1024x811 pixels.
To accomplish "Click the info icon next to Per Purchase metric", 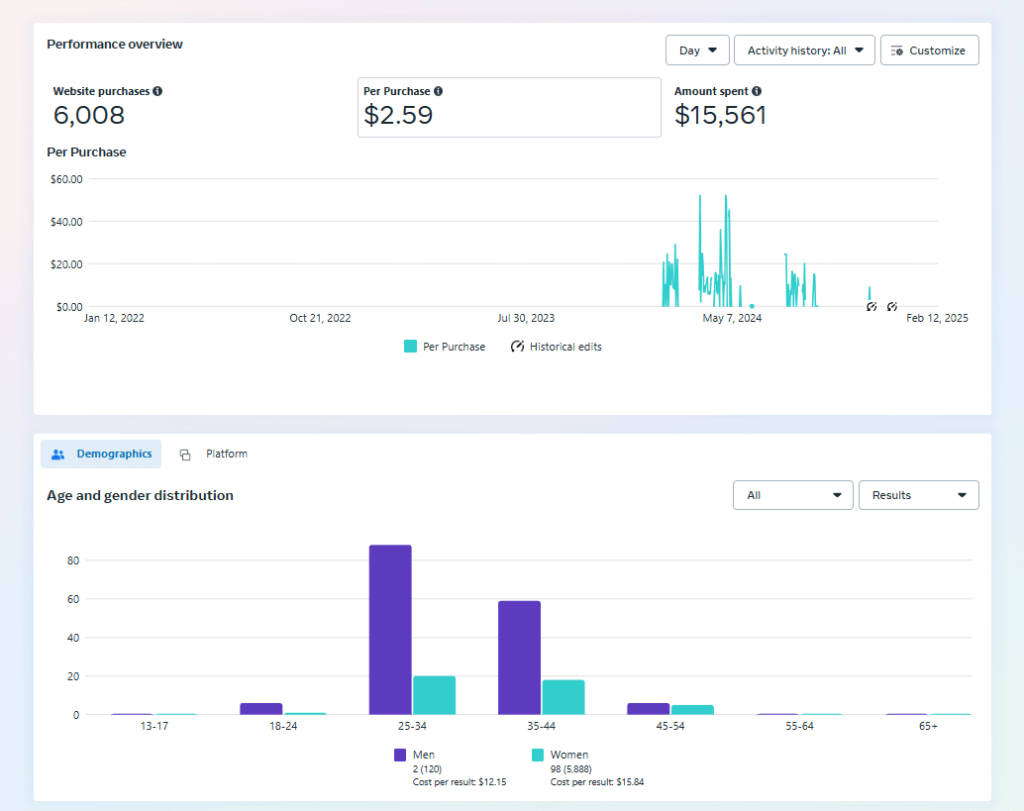I will pos(438,91).
